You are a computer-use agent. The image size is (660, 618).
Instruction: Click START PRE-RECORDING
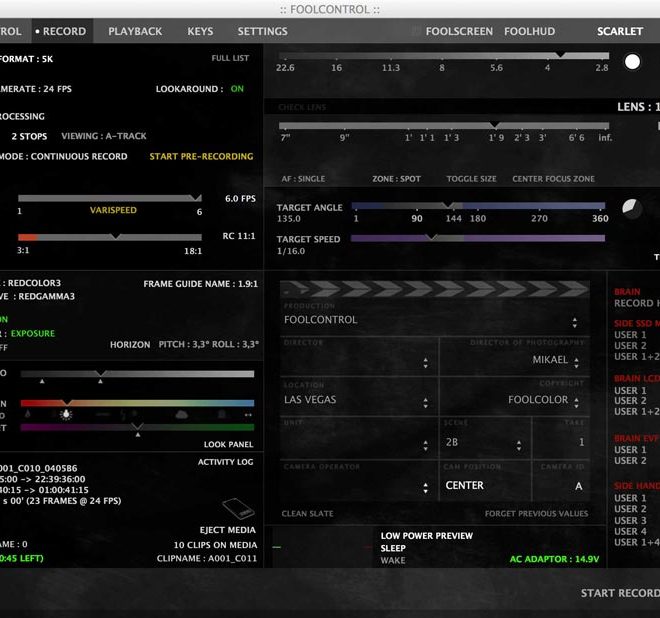[201, 156]
